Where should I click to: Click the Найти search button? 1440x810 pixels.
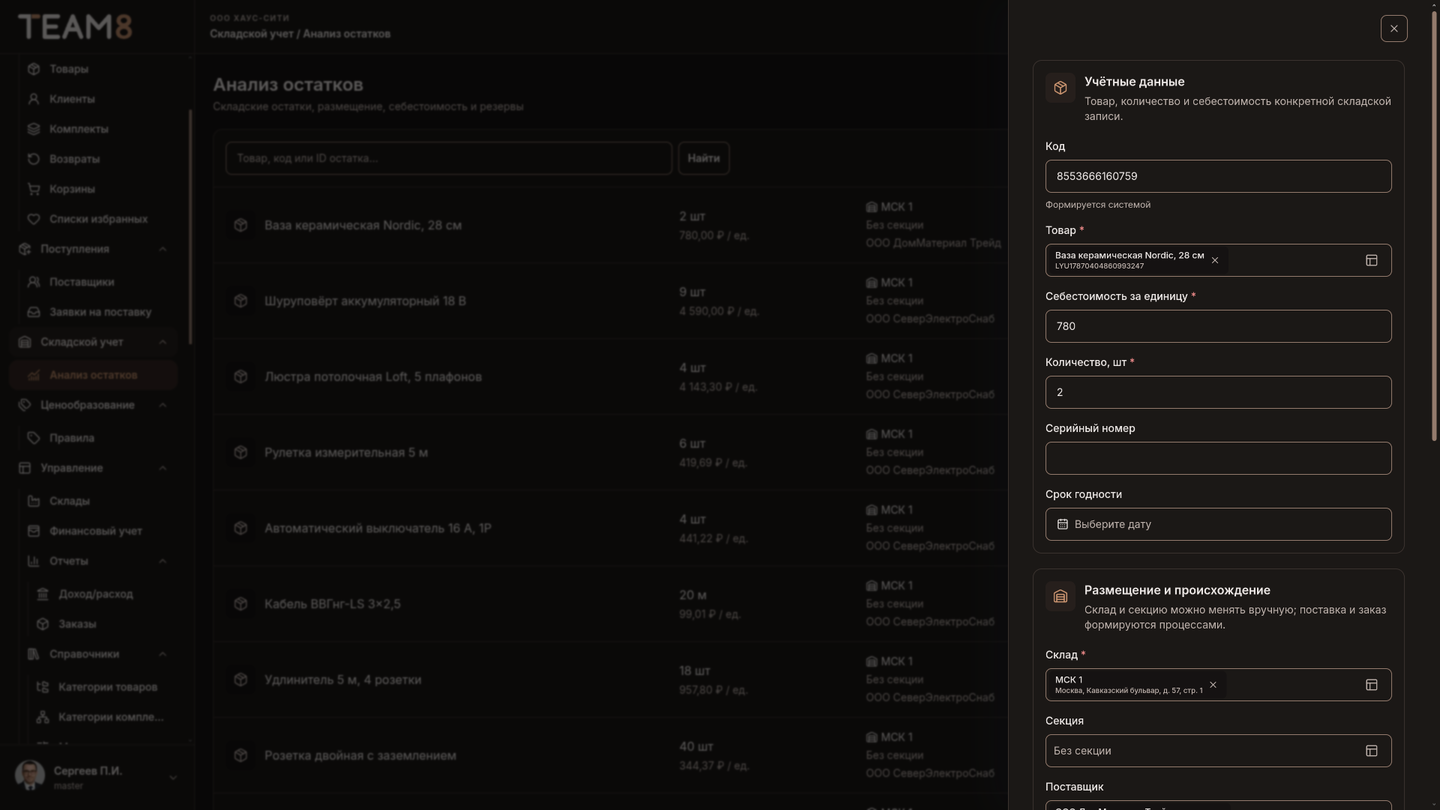pyautogui.click(x=704, y=158)
